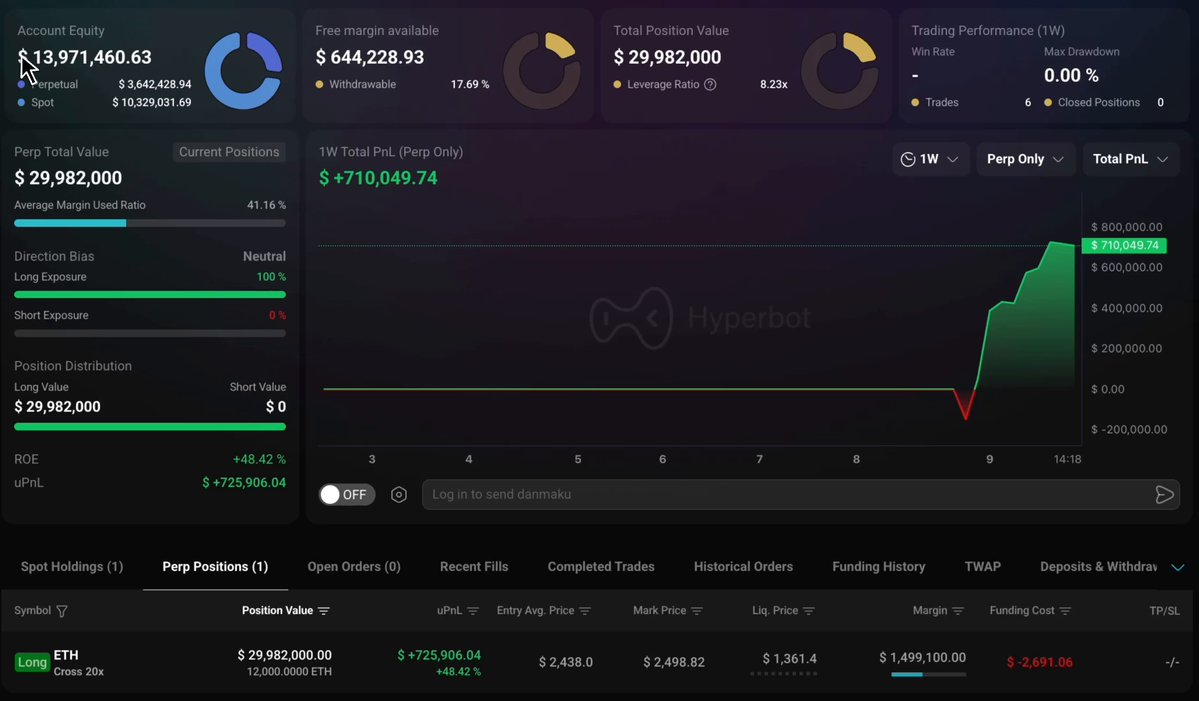Sort by Position Value using its sort icon

(x=324, y=611)
